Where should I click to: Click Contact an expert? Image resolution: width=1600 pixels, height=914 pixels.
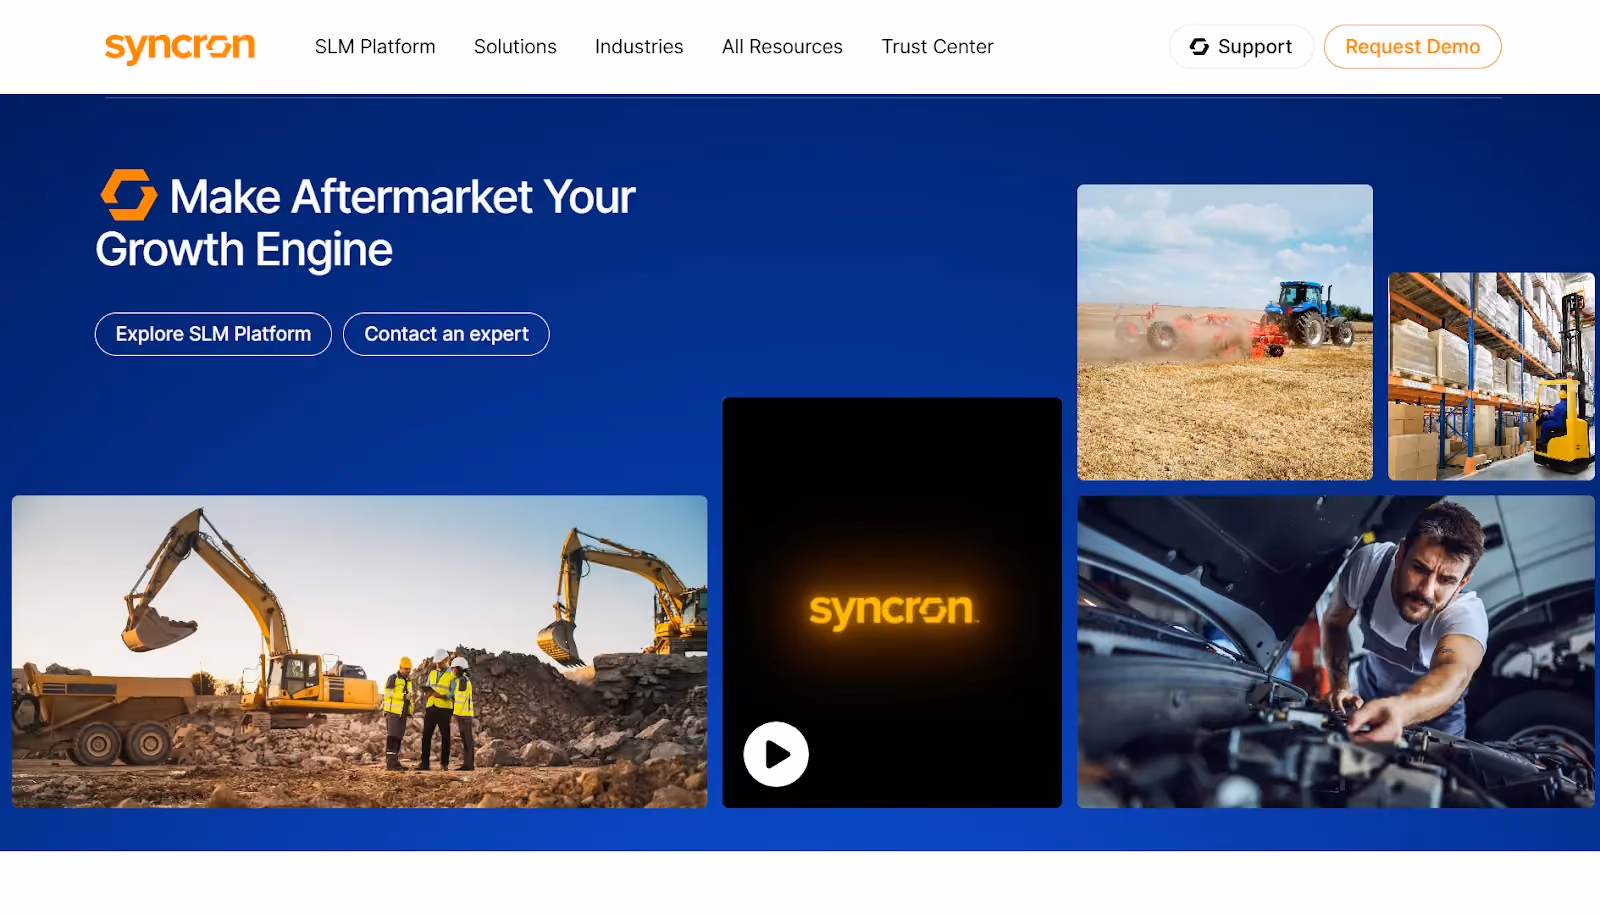point(446,334)
